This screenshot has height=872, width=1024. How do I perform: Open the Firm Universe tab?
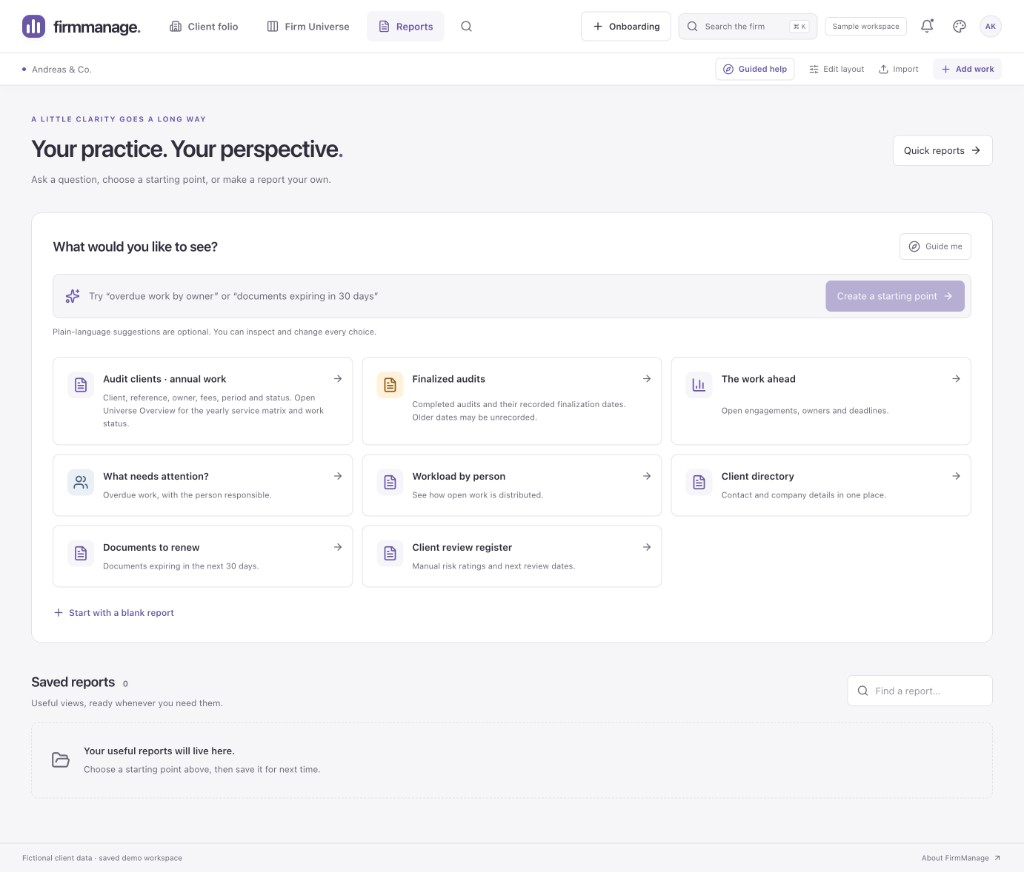click(308, 27)
